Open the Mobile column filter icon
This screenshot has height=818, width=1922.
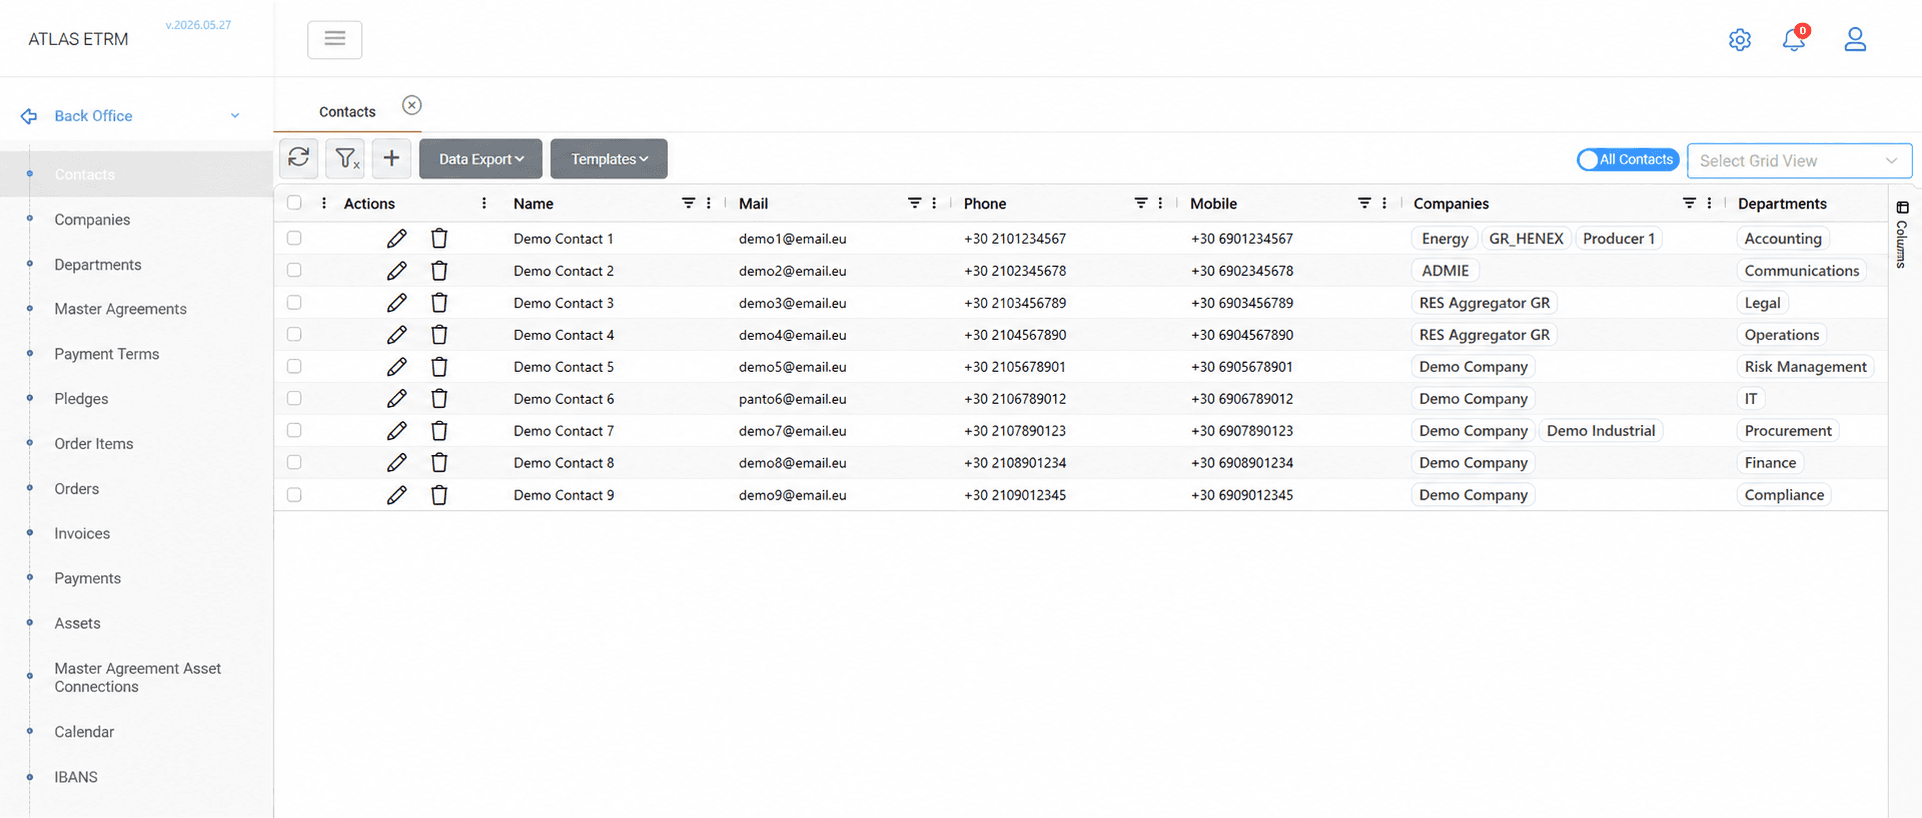(x=1364, y=203)
